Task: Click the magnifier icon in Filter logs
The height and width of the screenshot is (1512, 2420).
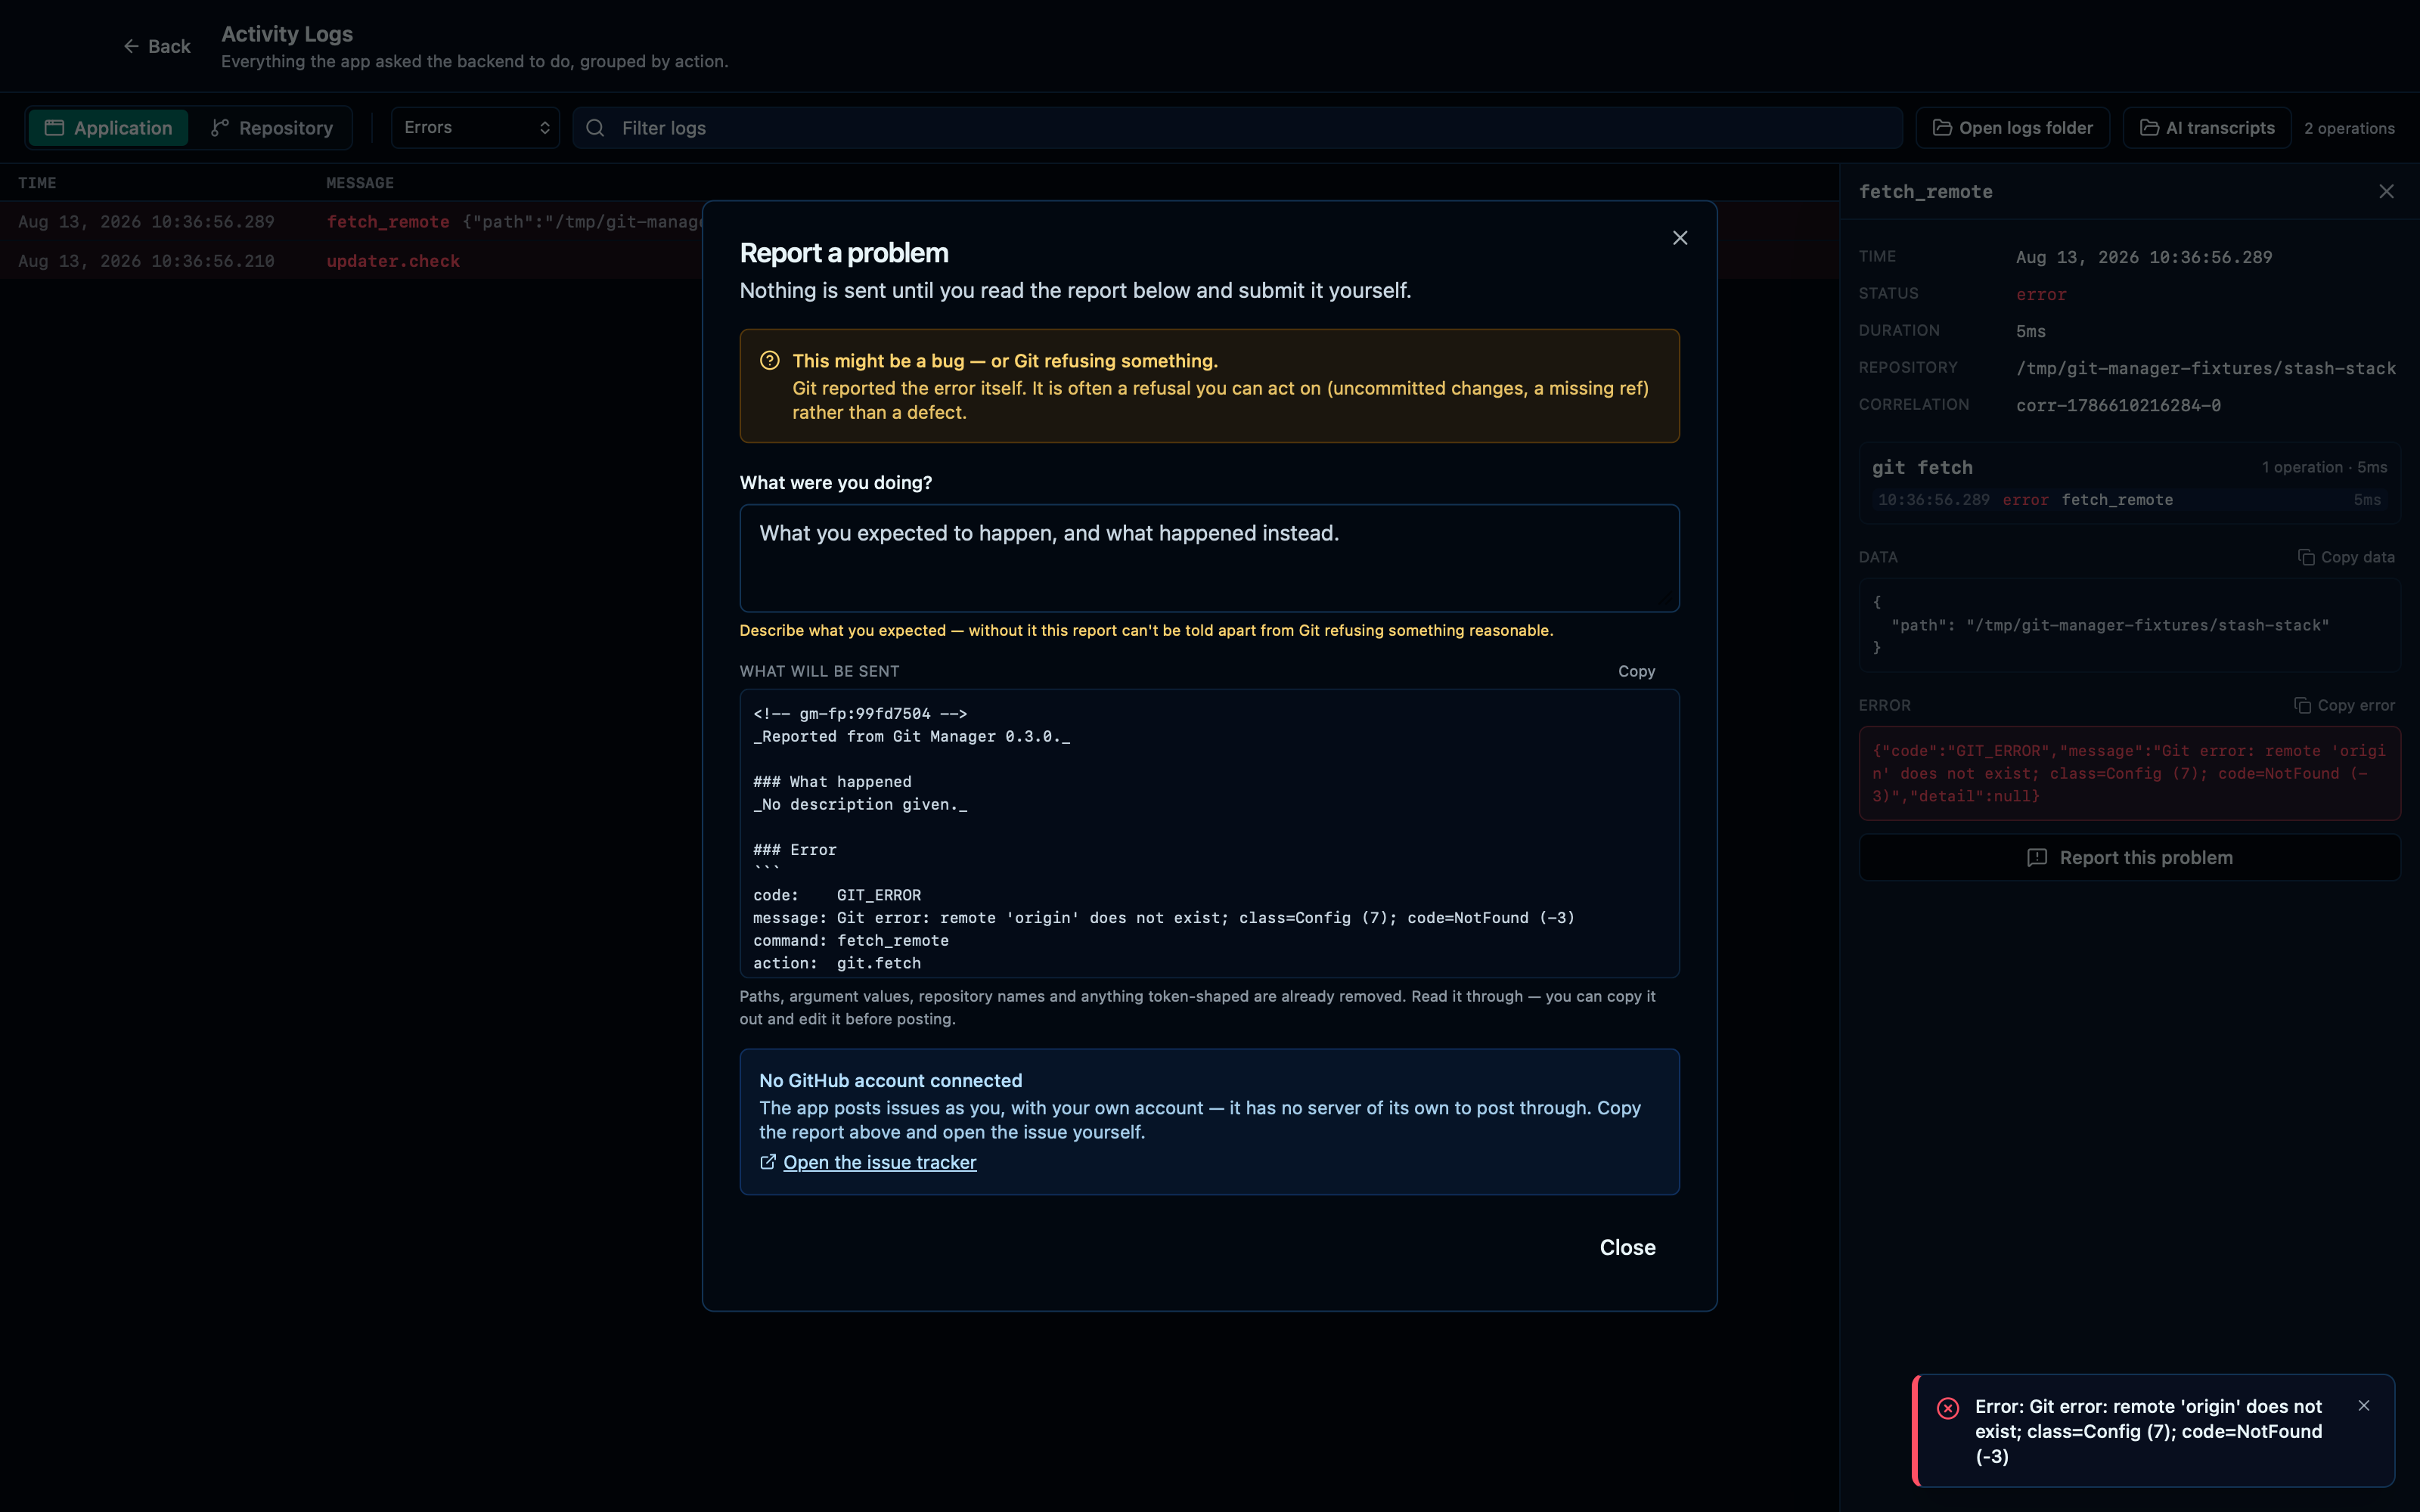Action: point(595,128)
